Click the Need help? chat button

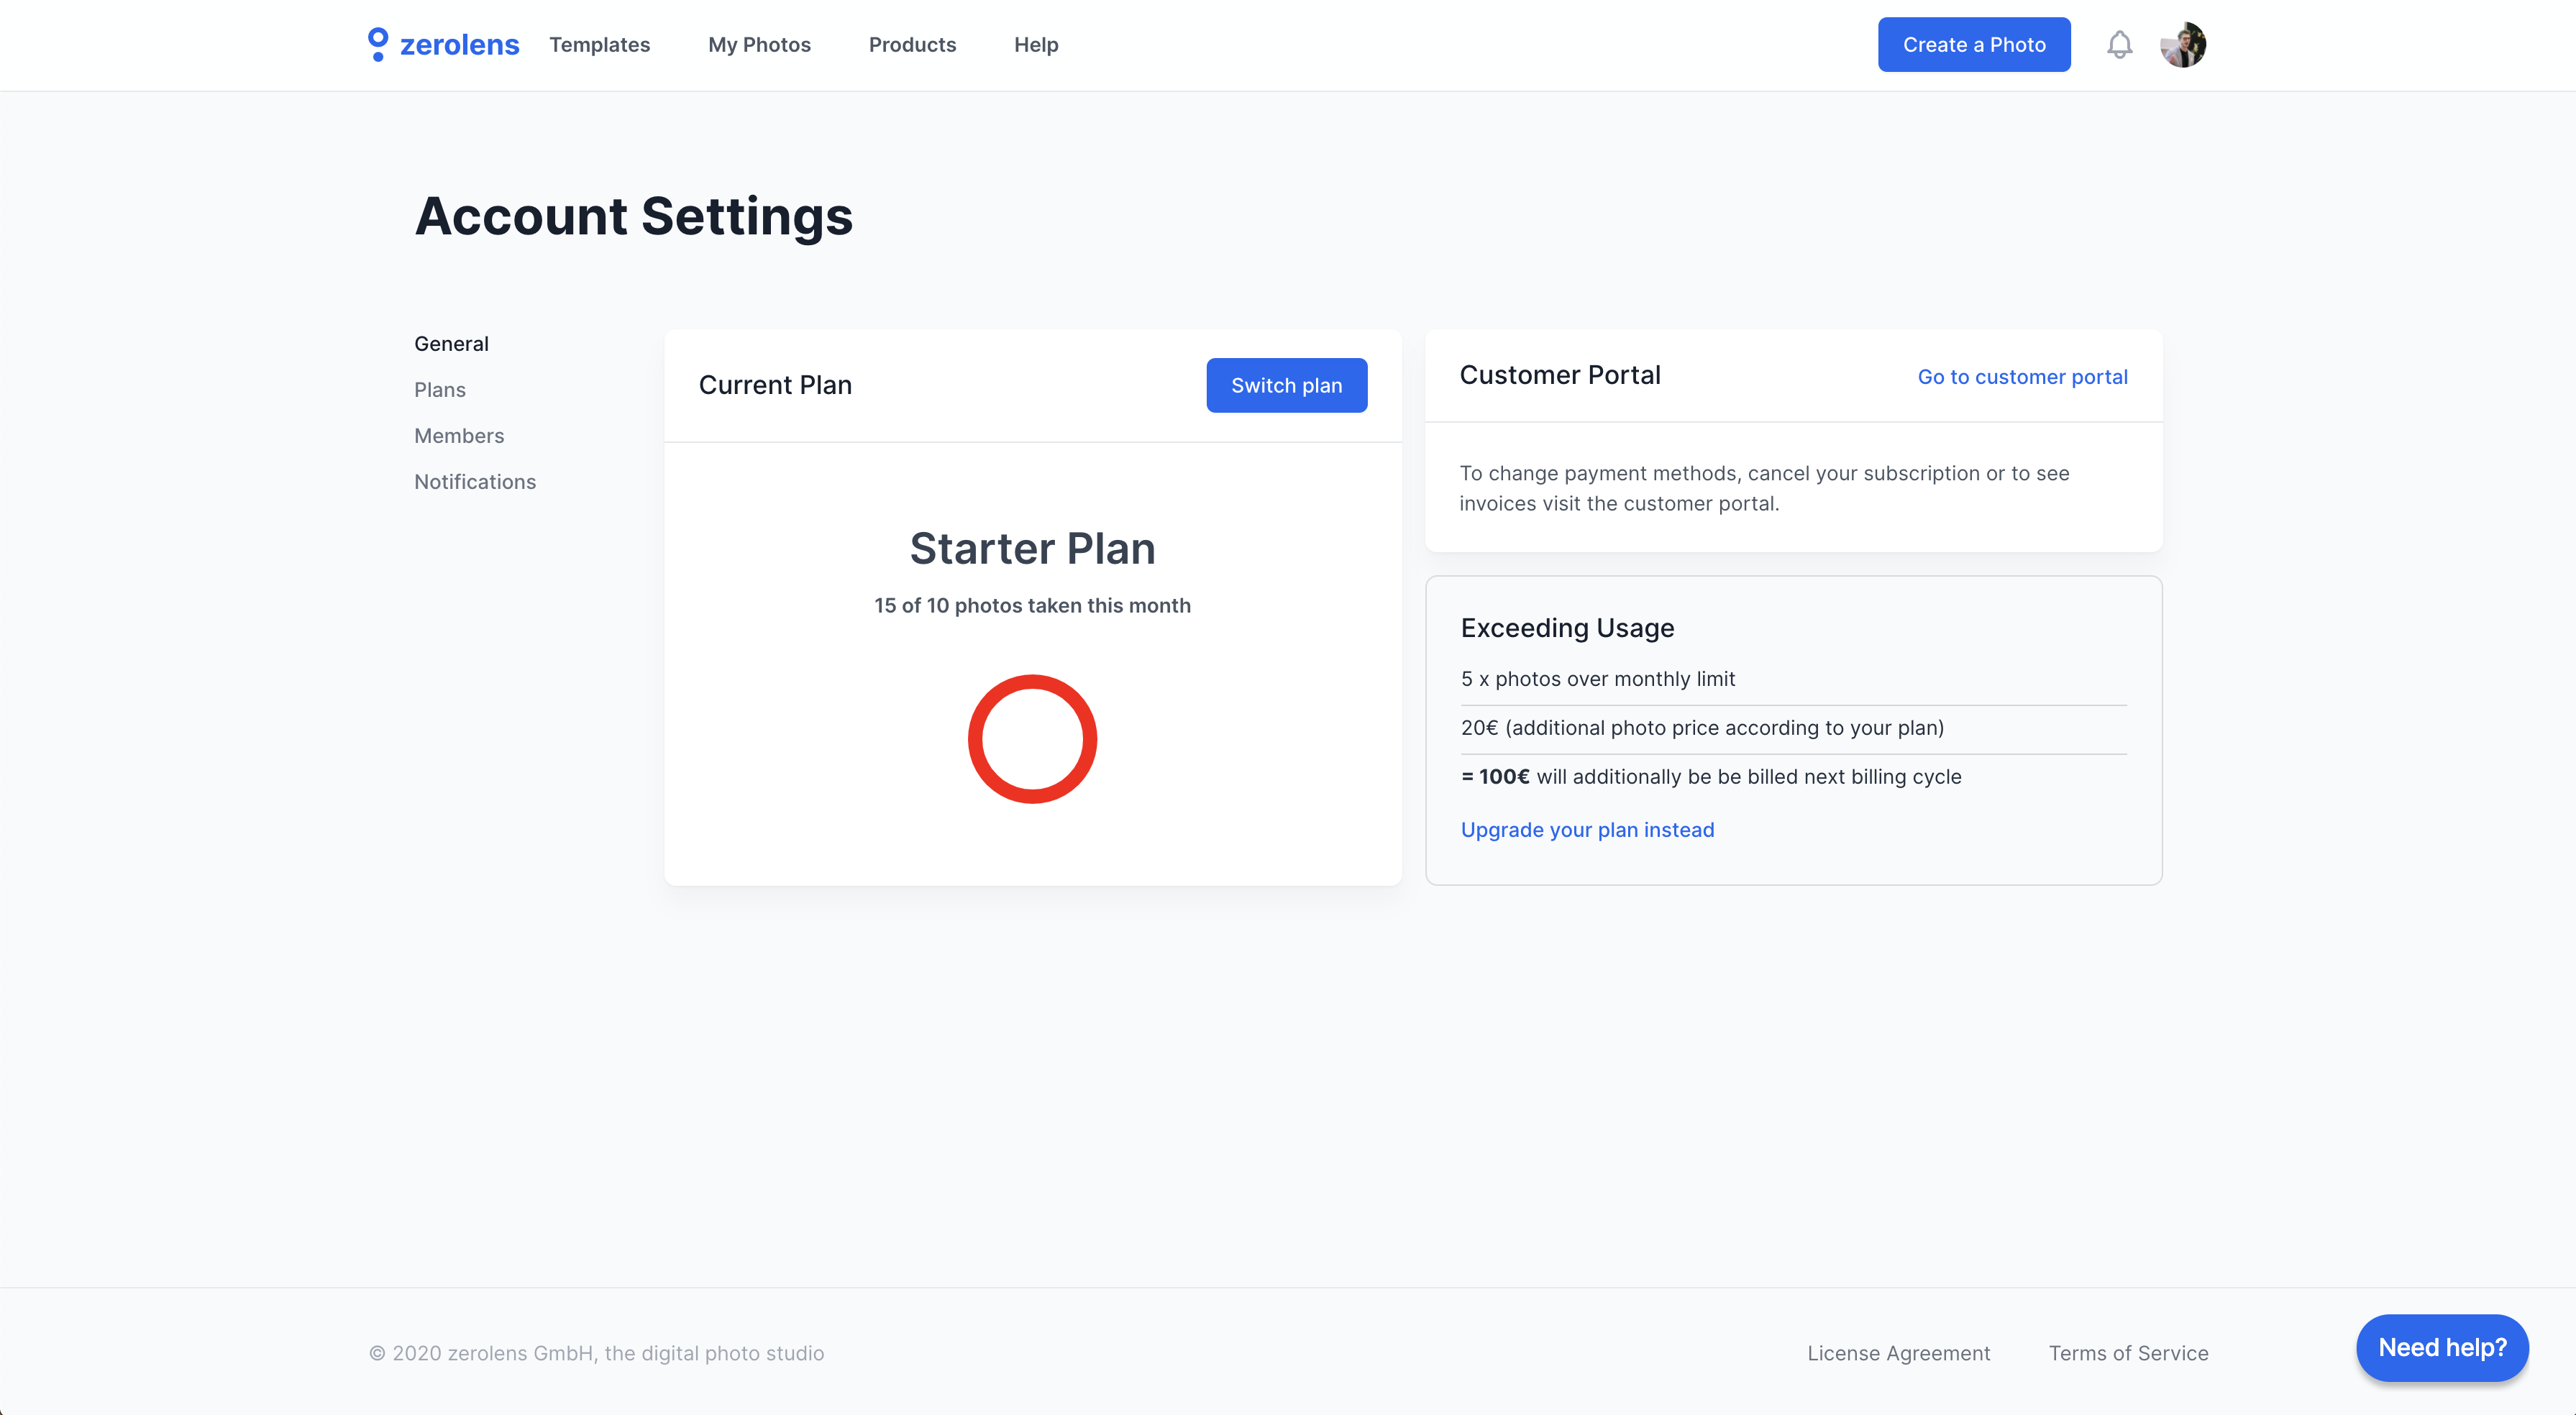point(2442,1347)
